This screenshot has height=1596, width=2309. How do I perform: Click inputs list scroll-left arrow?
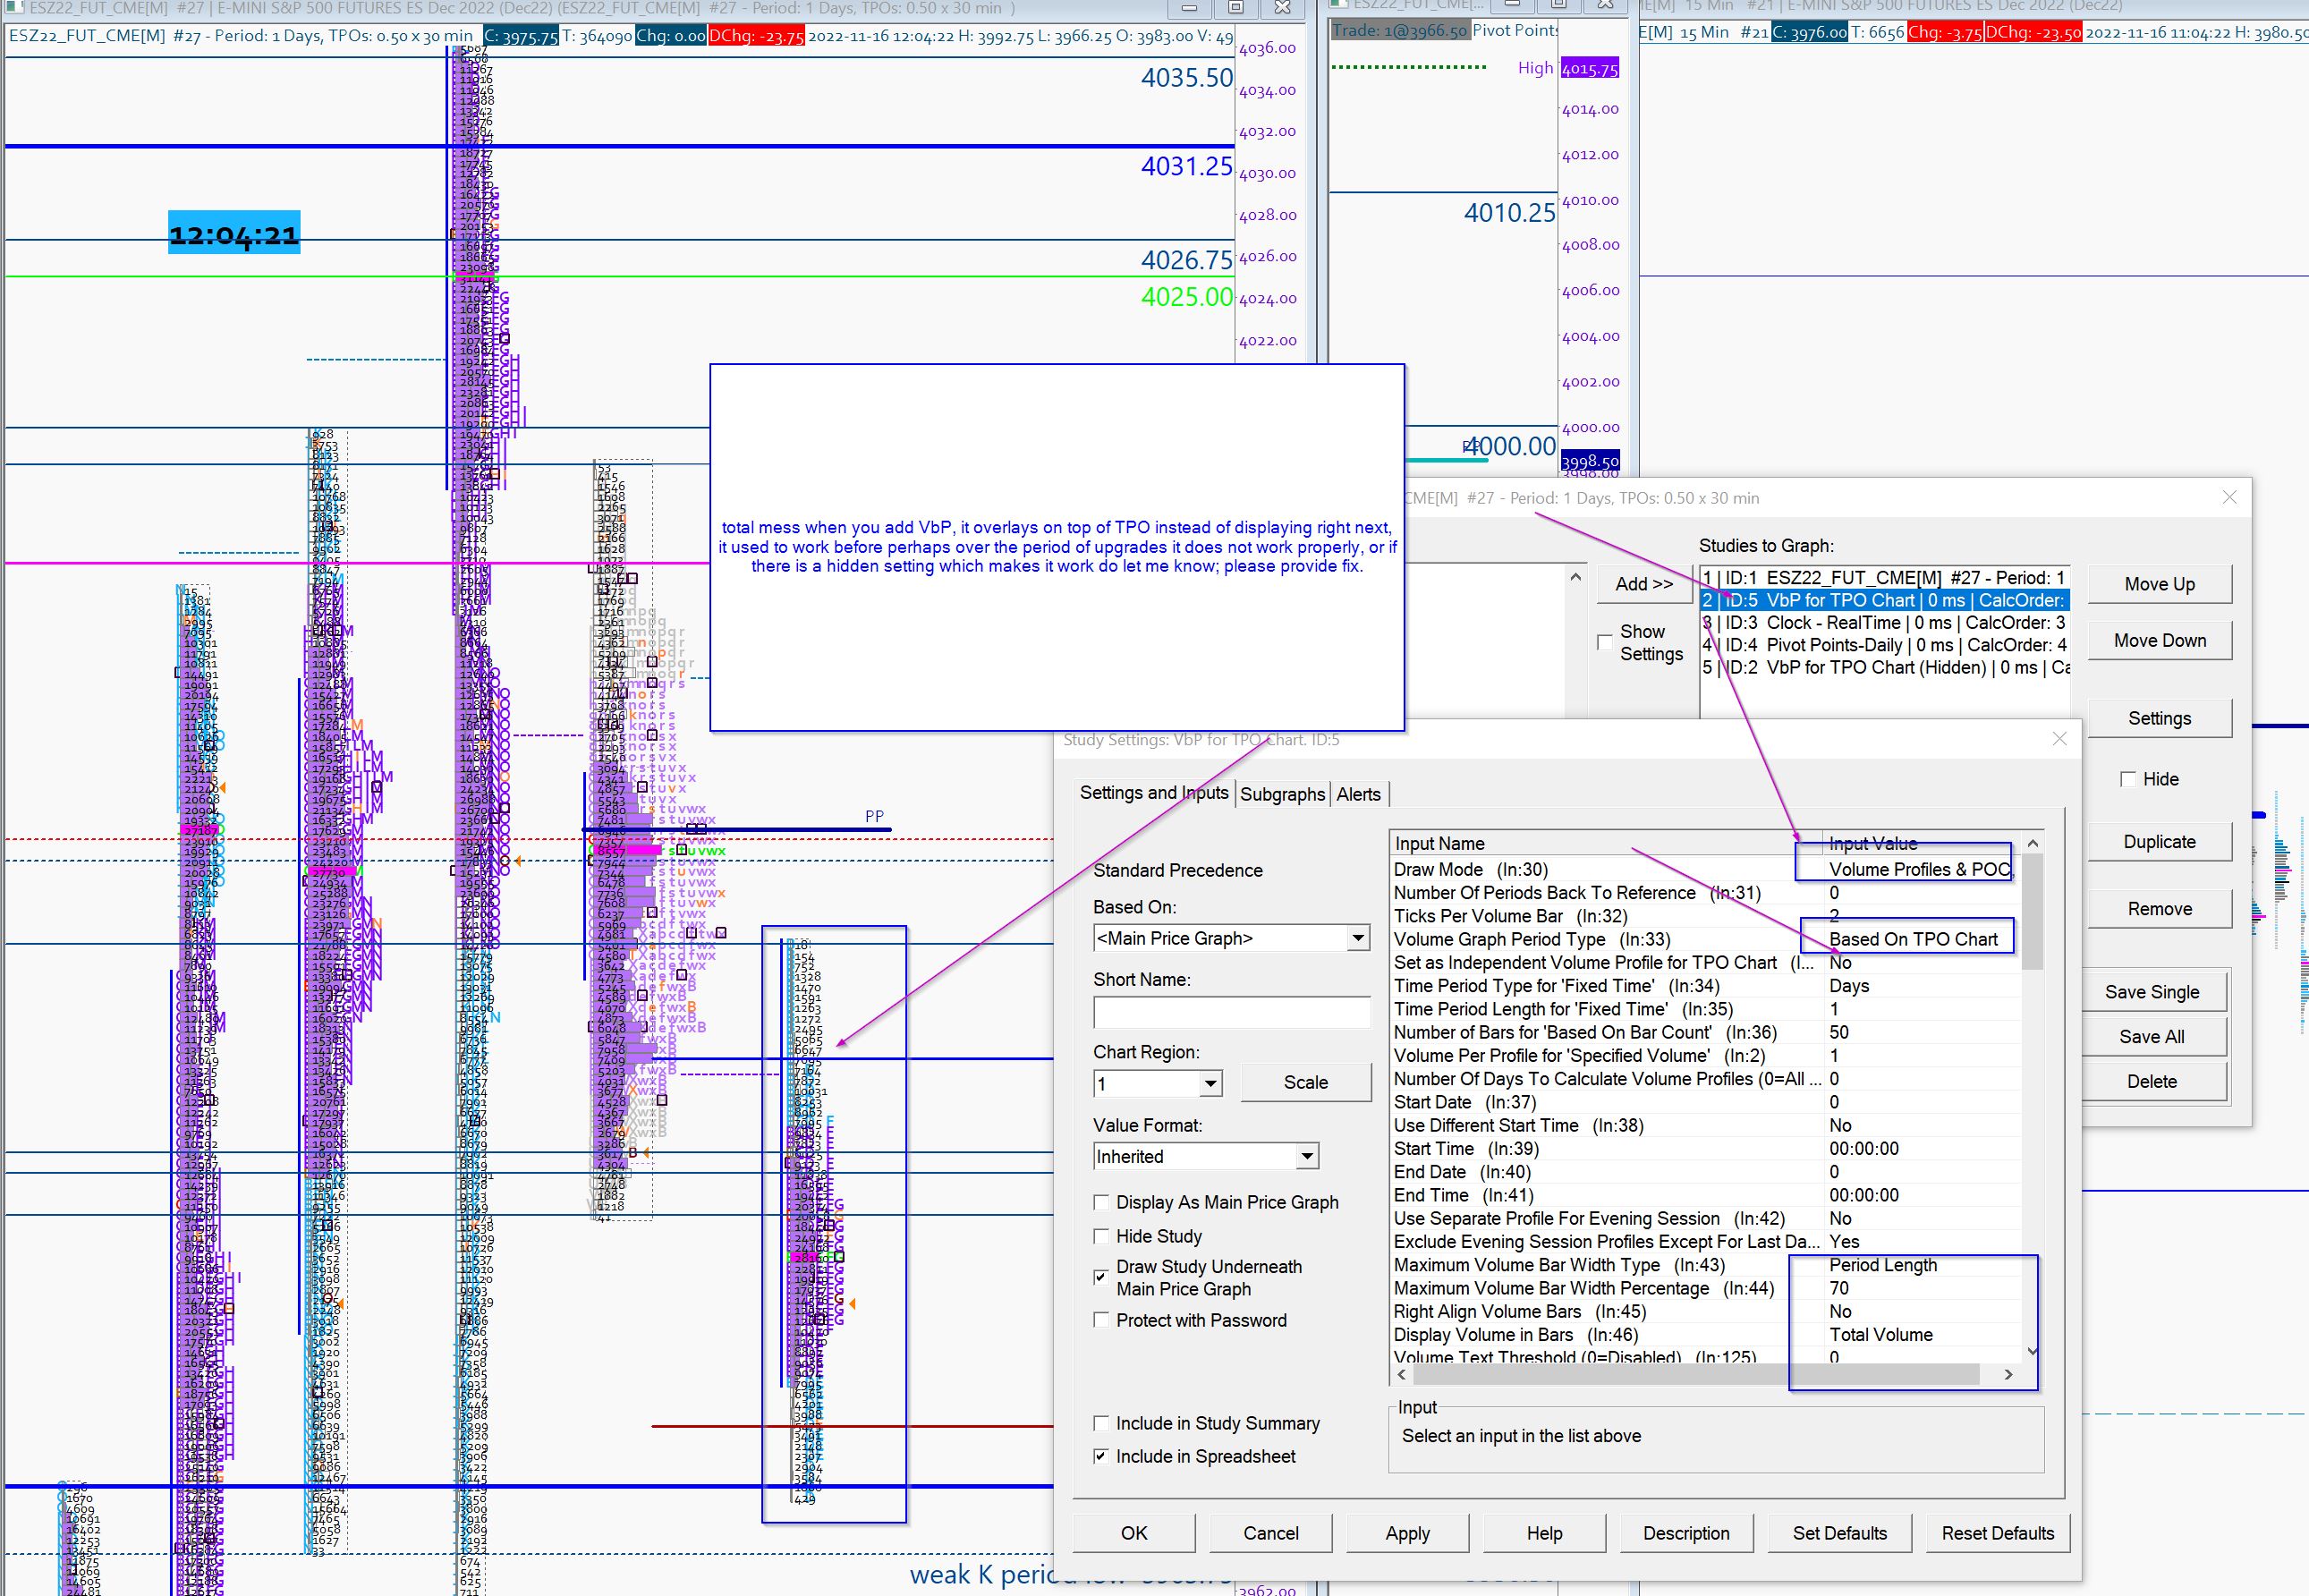coord(1402,1375)
